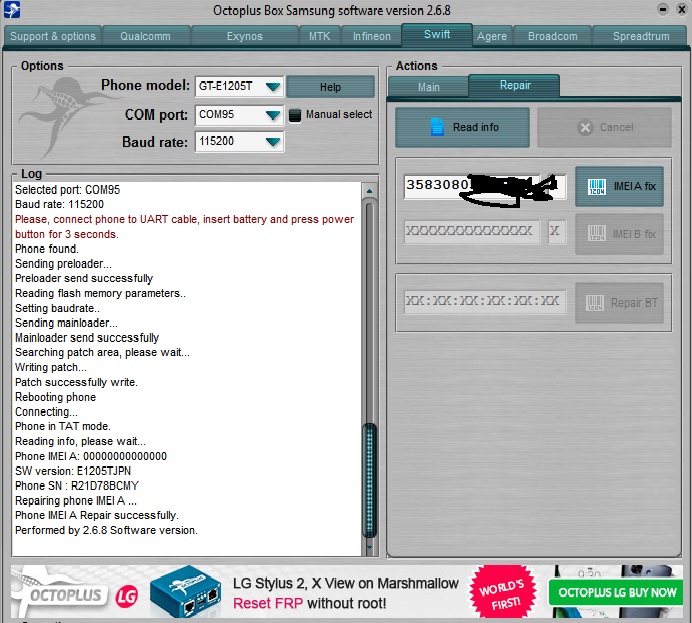Open the COM port dropdown
This screenshot has width=692, height=623.
(273, 115)
